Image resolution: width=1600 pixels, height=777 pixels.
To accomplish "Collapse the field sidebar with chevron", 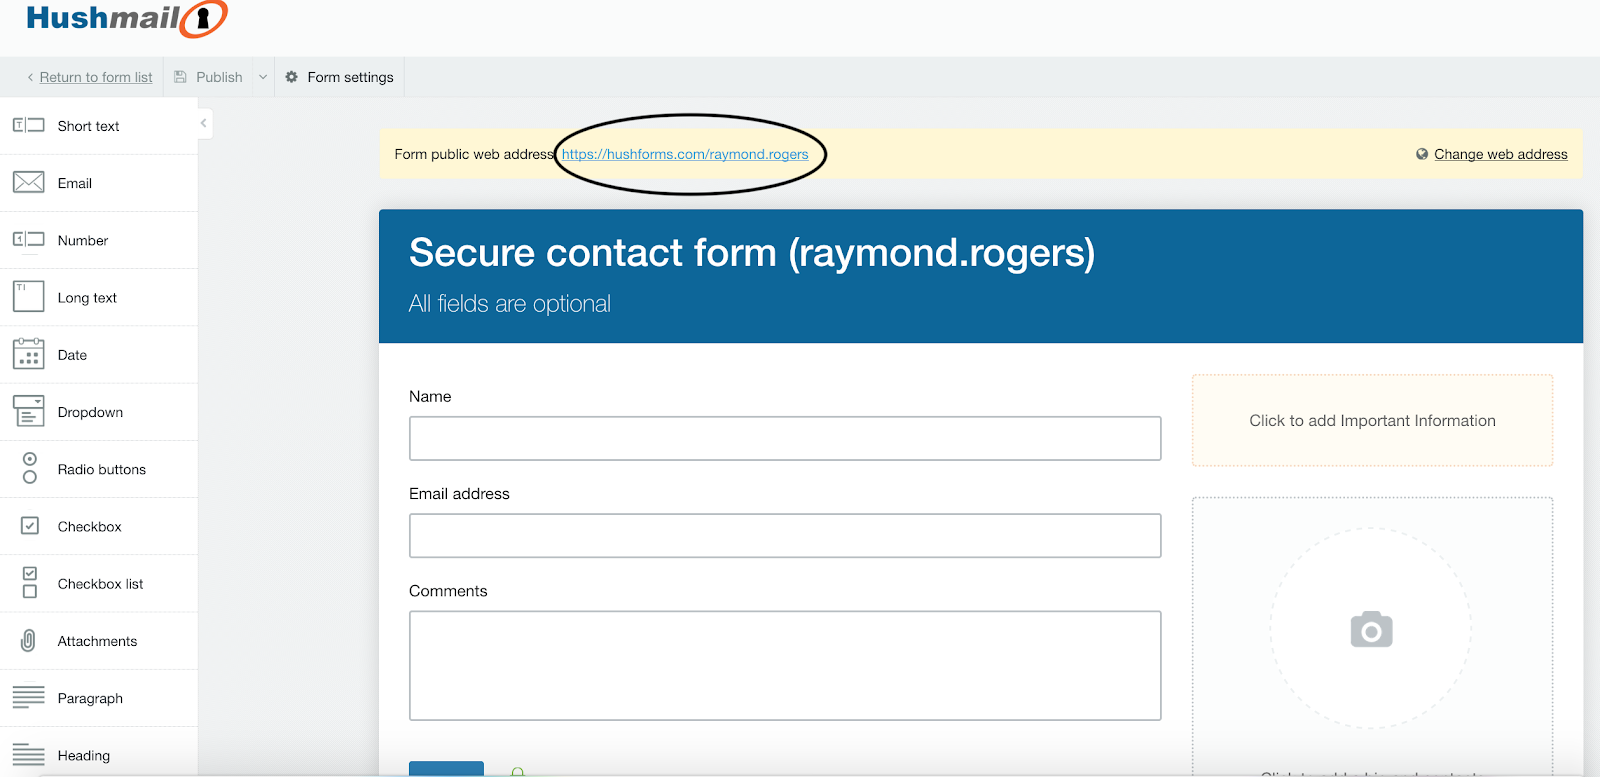I will (204, 124).
